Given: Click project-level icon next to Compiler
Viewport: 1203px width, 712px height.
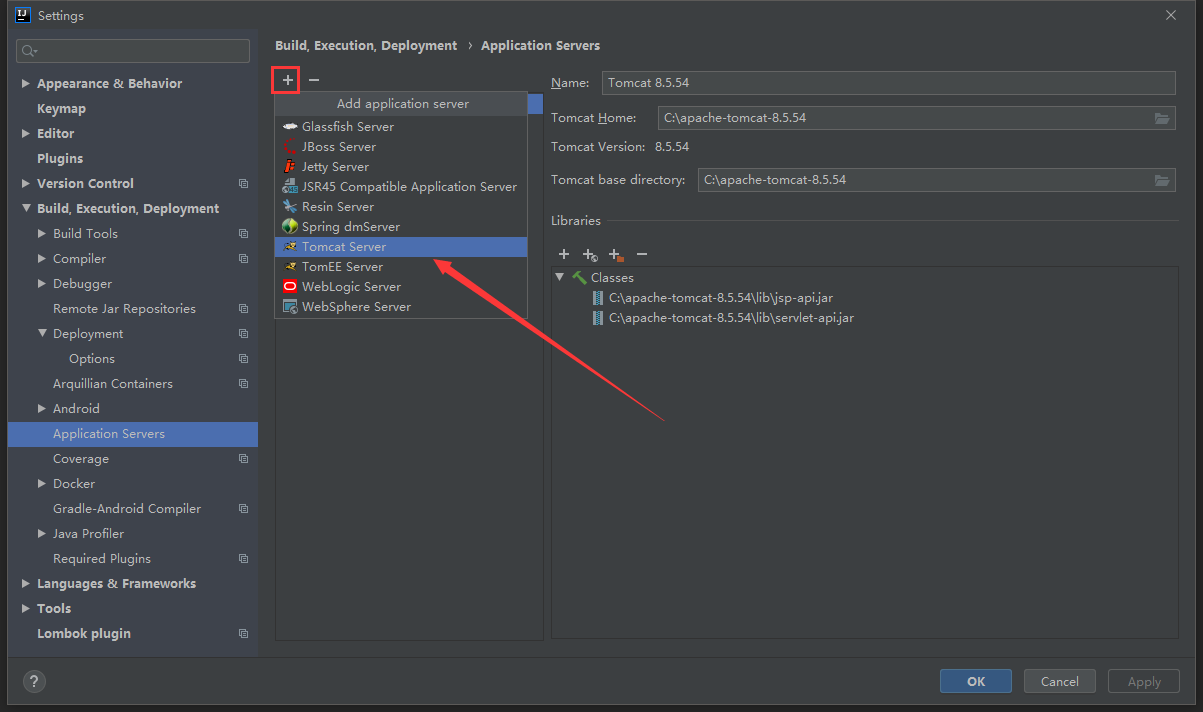Looking at the screenshot, I should coord(243,259).
